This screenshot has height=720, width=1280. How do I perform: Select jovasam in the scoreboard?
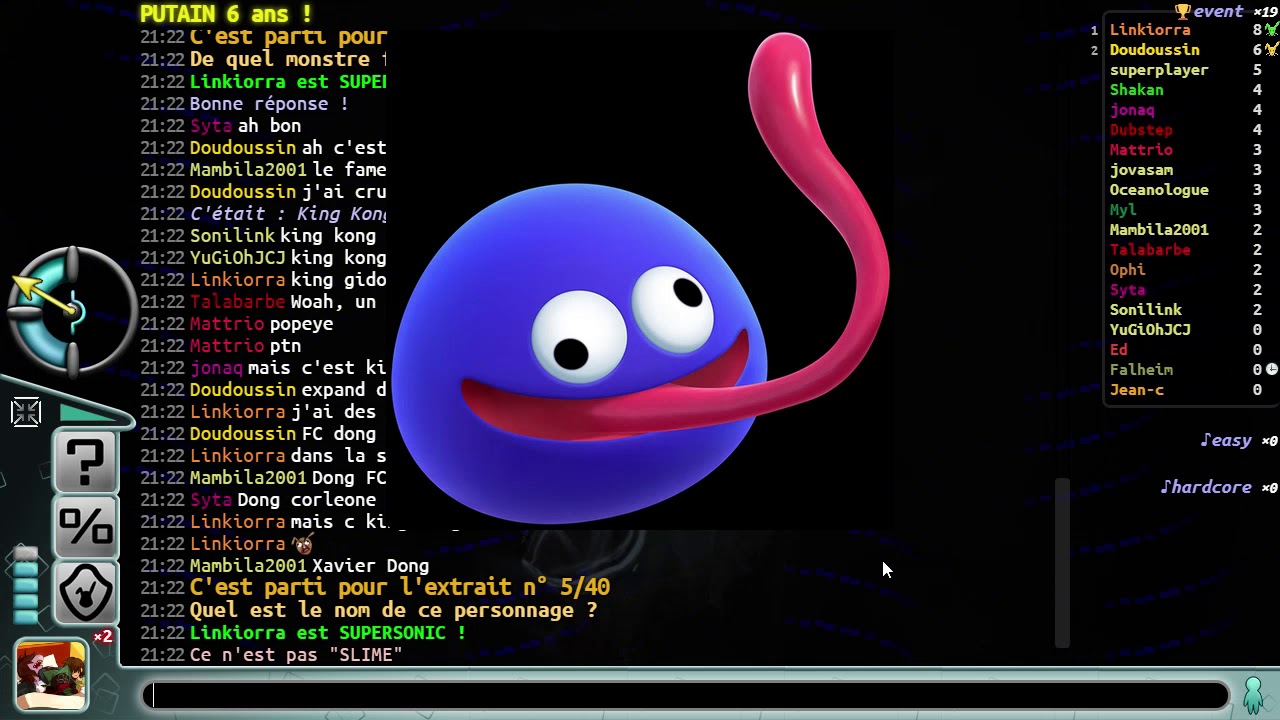[1141, 170]
